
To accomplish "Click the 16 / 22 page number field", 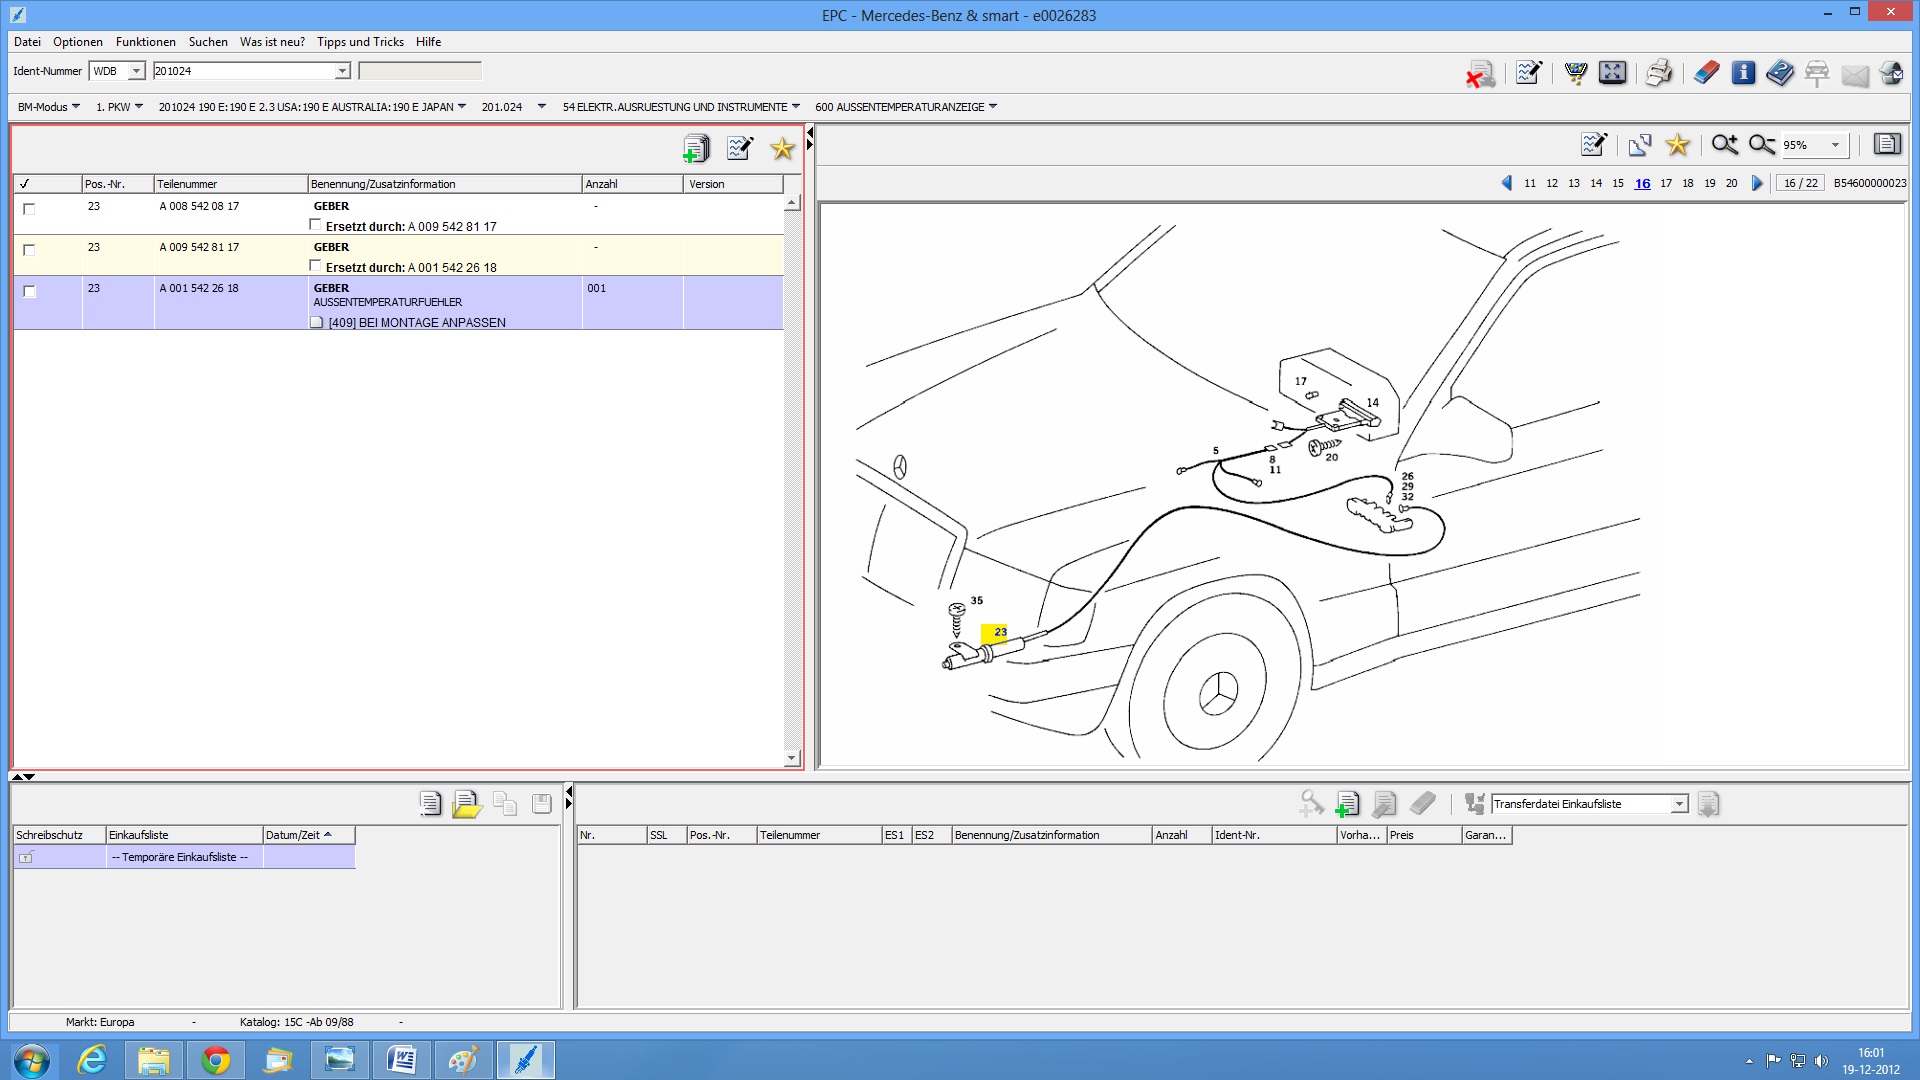I will 1801,183.
